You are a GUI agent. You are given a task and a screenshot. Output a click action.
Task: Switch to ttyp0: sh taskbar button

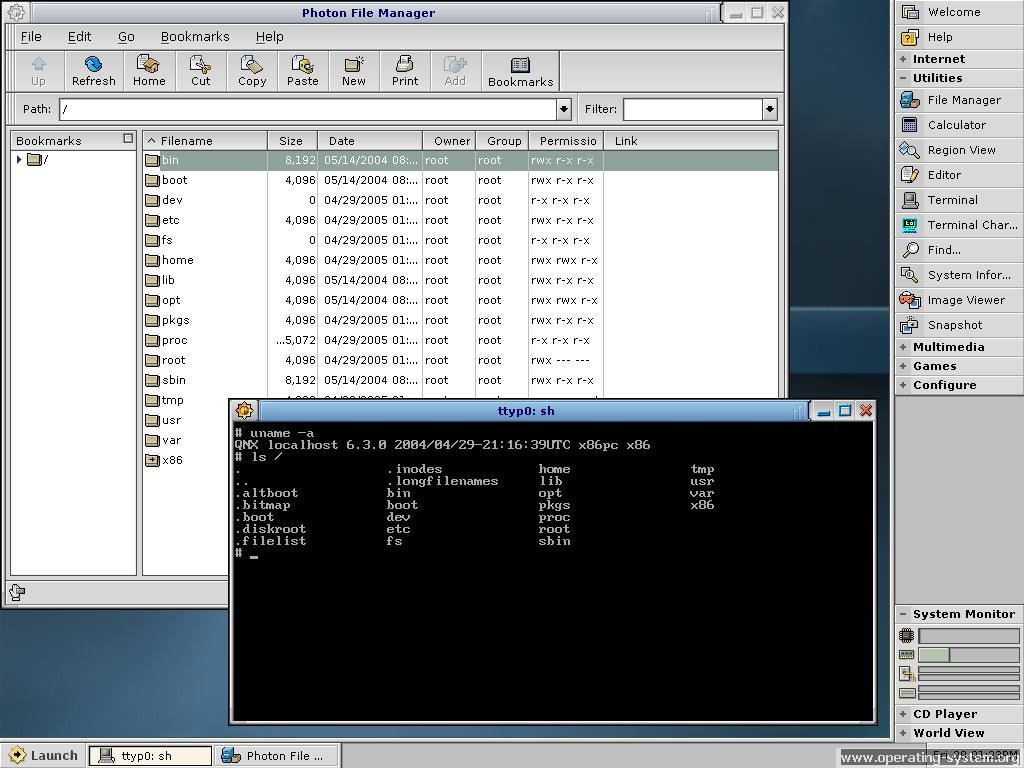[x=150, y=756]
